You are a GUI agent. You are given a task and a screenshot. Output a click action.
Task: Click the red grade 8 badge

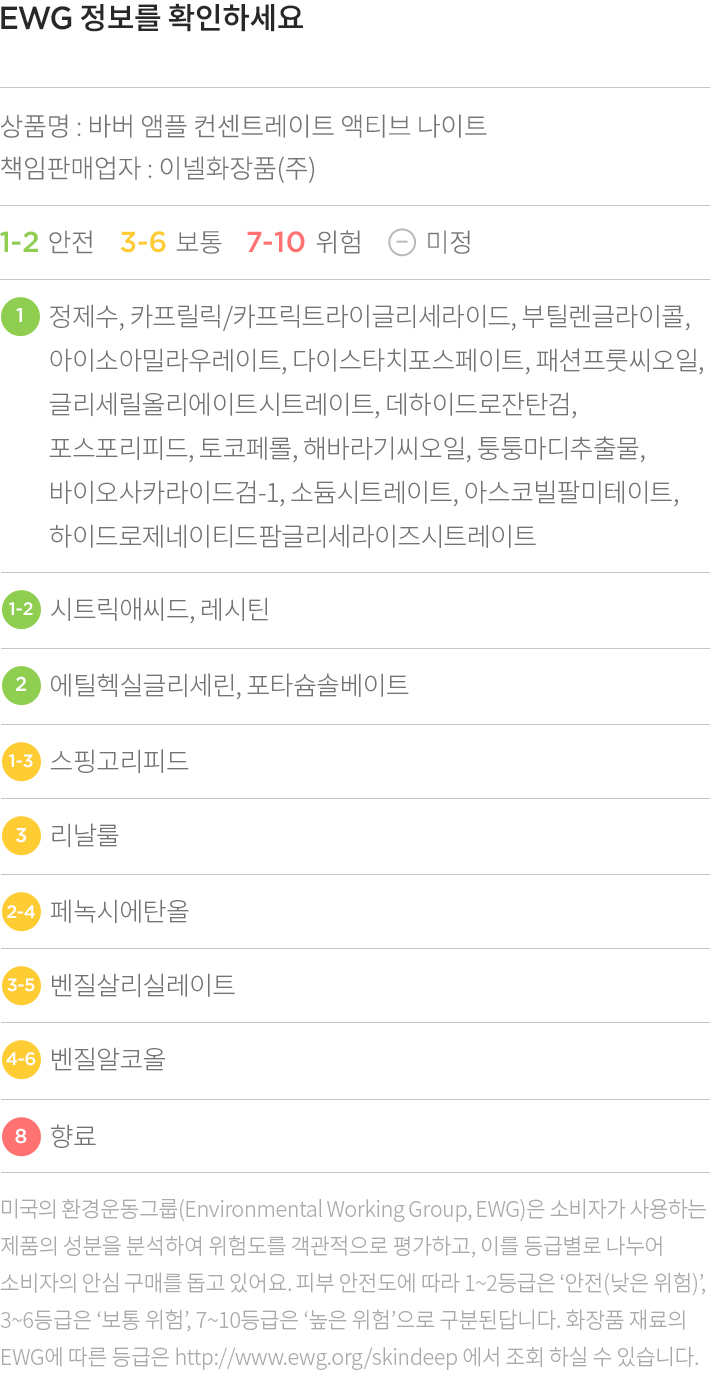pyautogui.click(x=20, y=1136)
